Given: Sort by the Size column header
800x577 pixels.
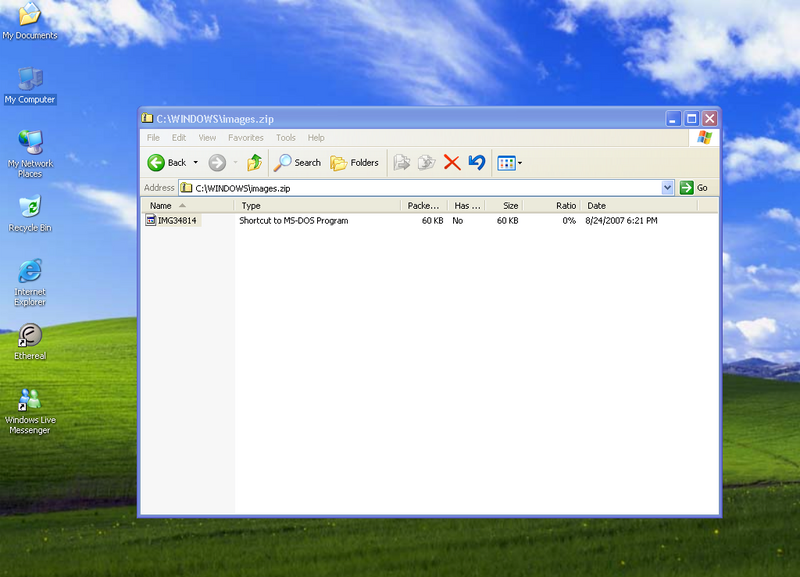Looking at the screenshot, I should tap(504, 206).
